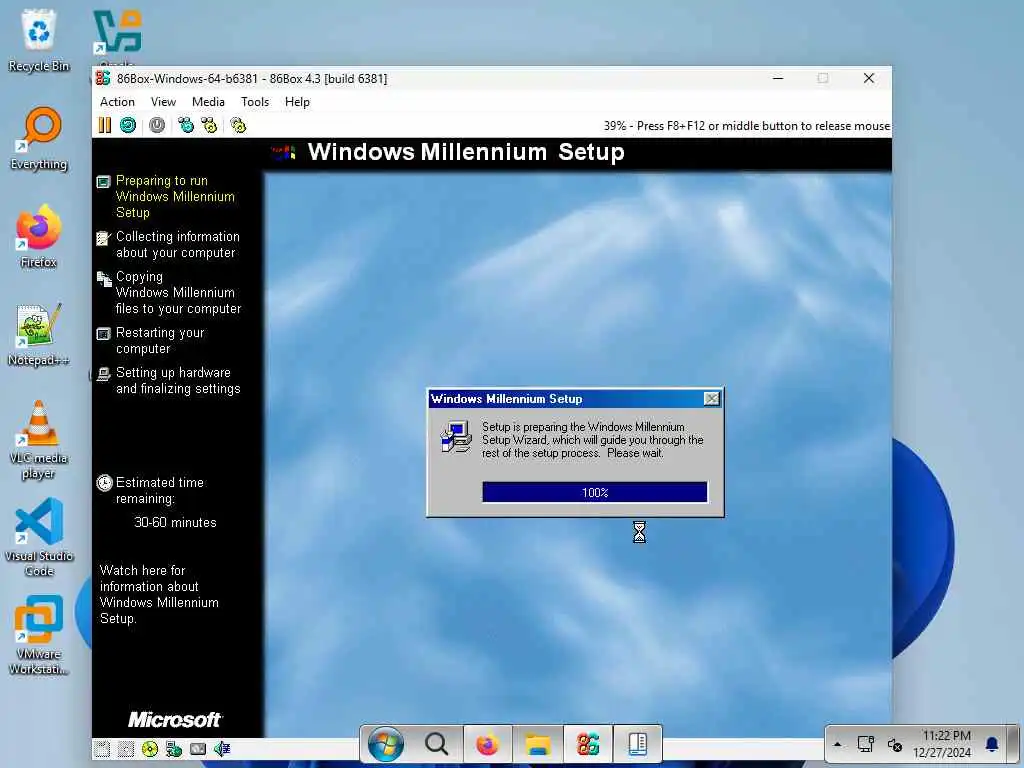Click the sound speaker status bar icon
The image size is (1024, 768).
[222, 749]
